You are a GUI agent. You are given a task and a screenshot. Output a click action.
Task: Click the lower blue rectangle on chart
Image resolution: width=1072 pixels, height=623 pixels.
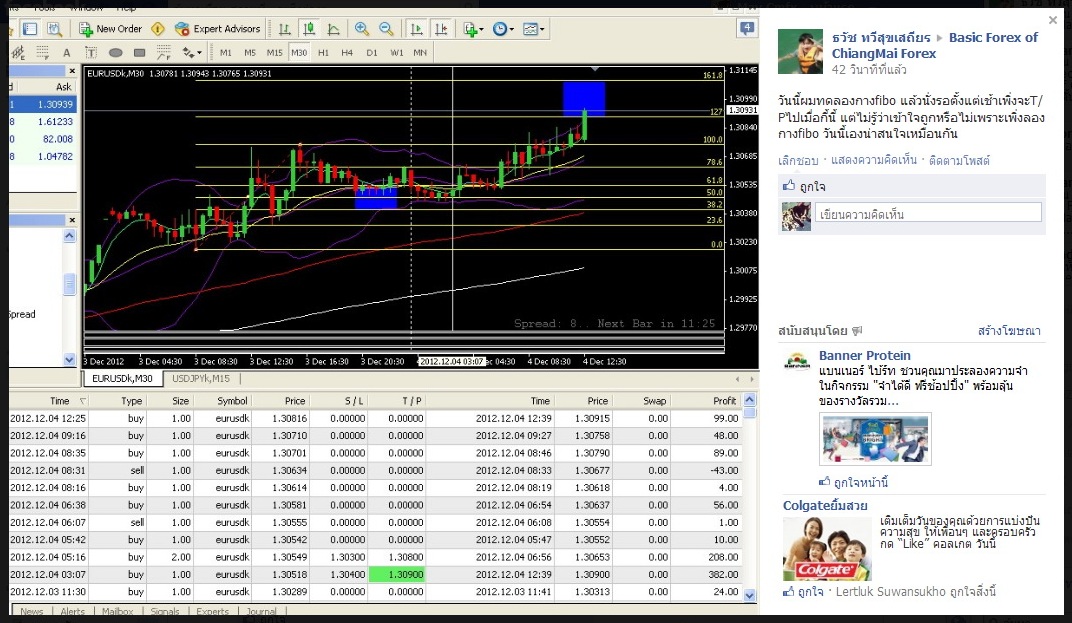coord(376,198)
